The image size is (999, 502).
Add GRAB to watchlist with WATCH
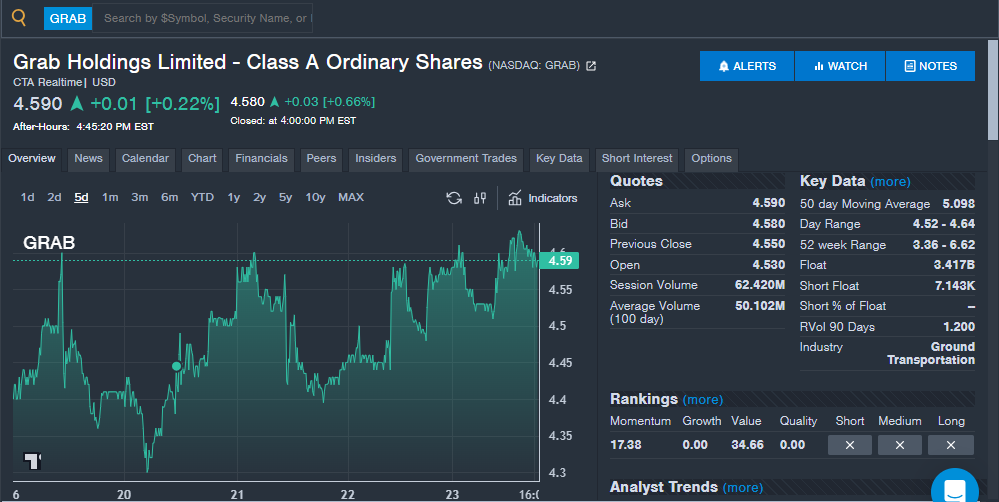click(840, 66)
